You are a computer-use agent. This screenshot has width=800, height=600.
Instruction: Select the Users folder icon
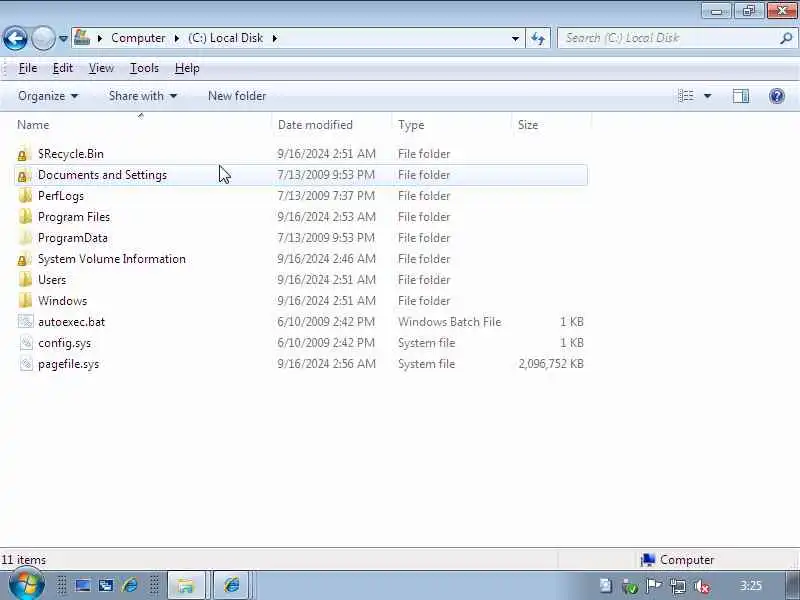25,280
